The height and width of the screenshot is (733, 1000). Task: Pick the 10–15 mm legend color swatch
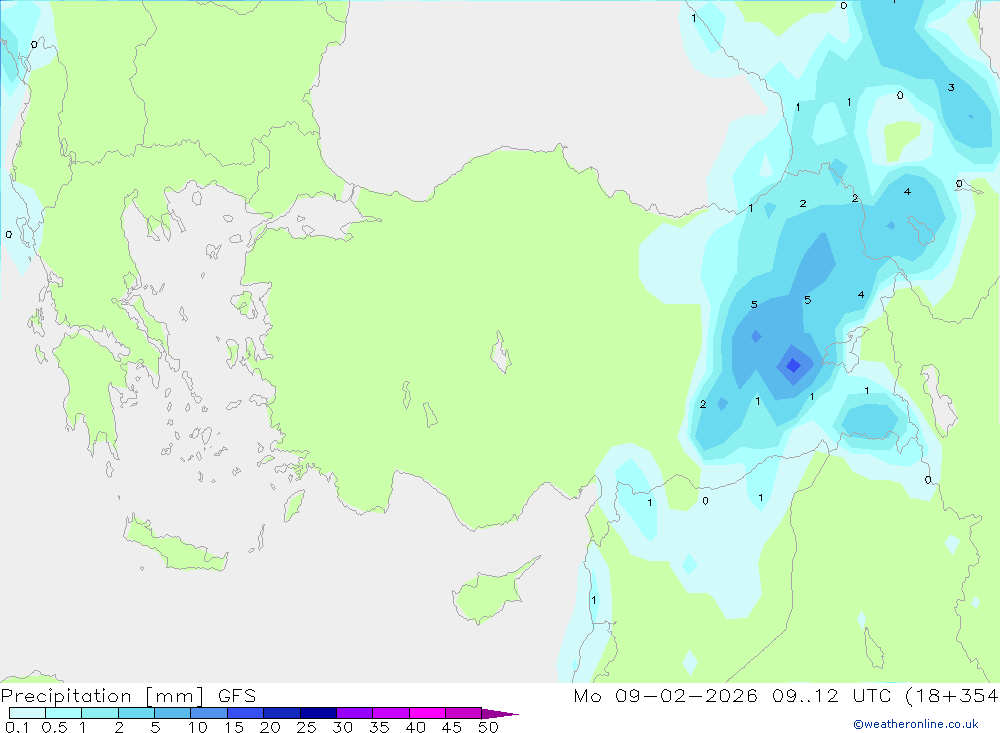[209, 713]
